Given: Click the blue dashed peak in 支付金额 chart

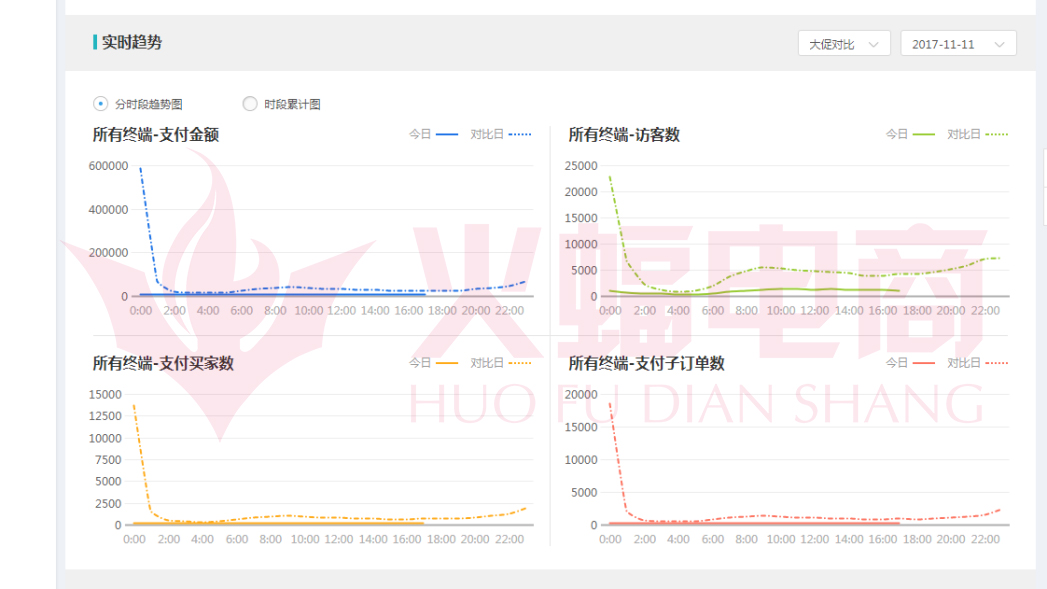Looking at the screenshot, I should pyautogui.click(x=141, y=170).
